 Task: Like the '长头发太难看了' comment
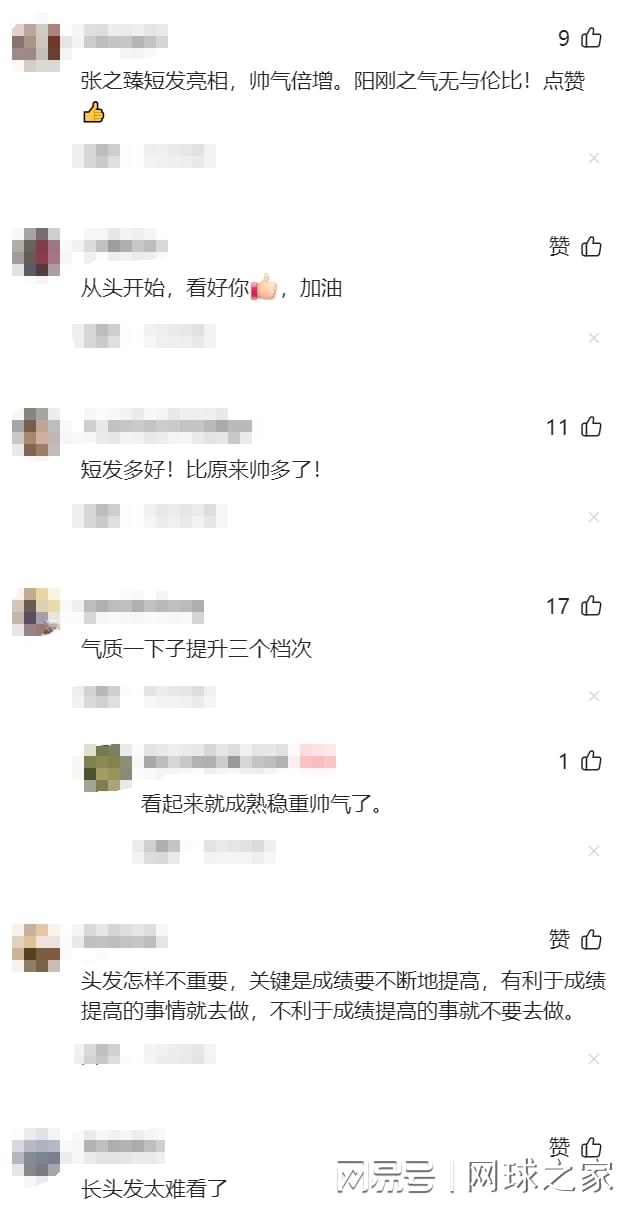coord(592,1146)
